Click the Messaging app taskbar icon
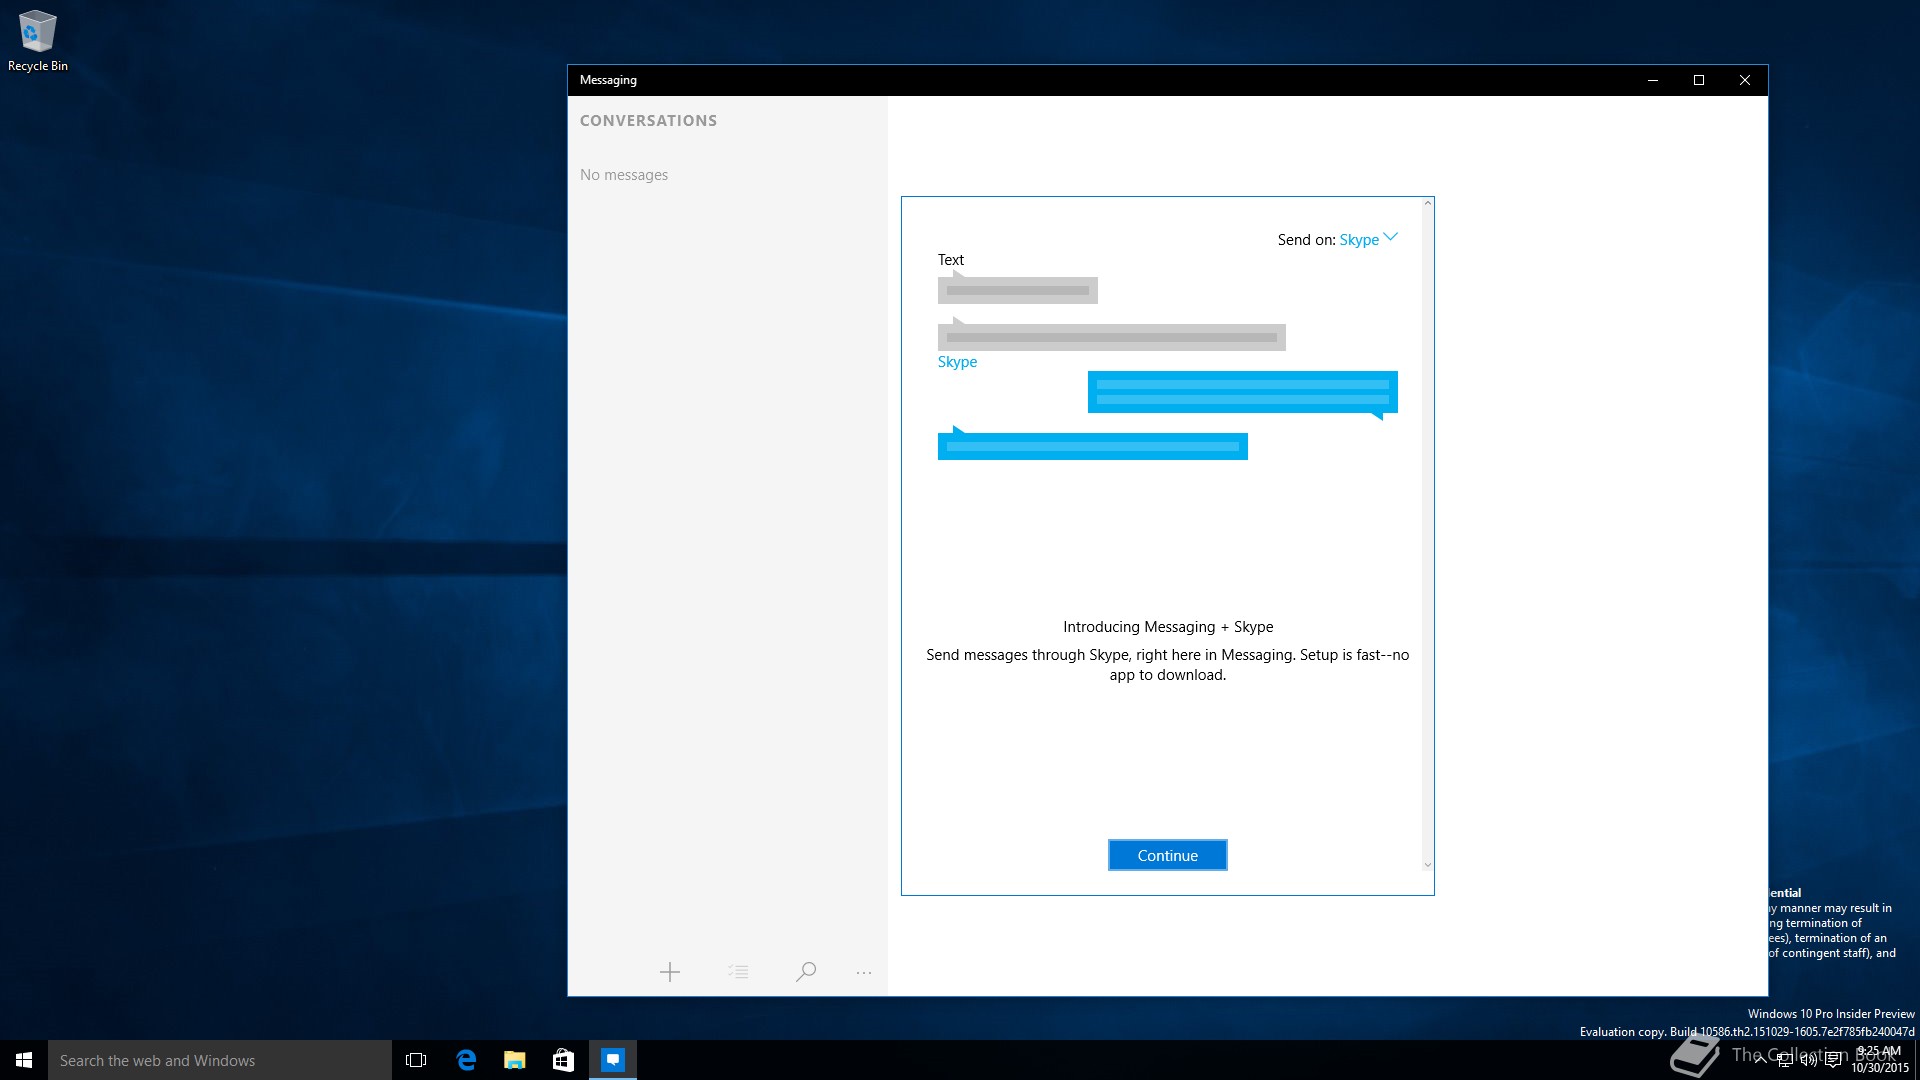1920x1080 pixels. (x=613, y=1060)
